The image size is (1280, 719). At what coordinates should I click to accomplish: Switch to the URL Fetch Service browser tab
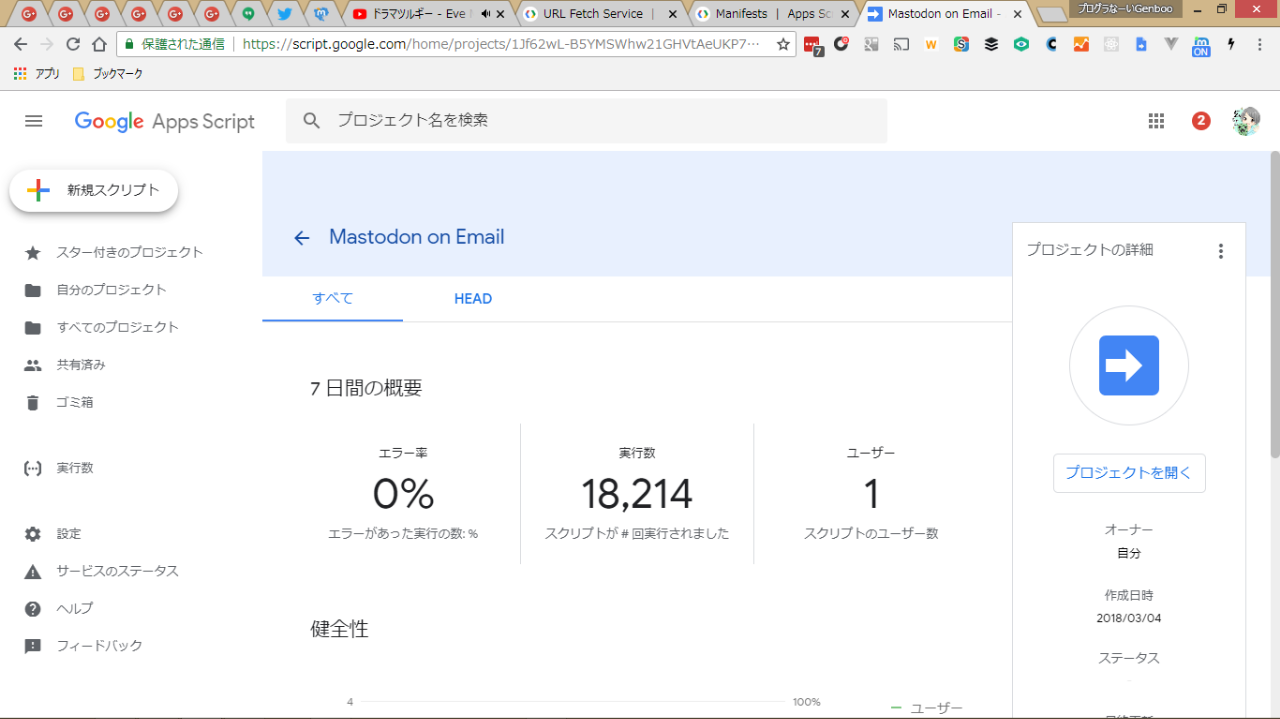[597, 14]
